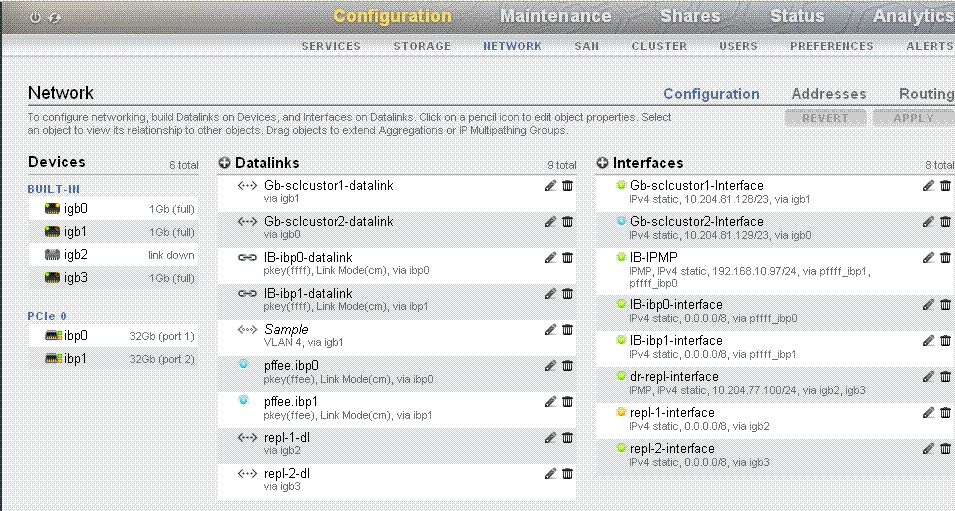
Task: Open the CLUSTER configuration section
Action: click(659, 46)
